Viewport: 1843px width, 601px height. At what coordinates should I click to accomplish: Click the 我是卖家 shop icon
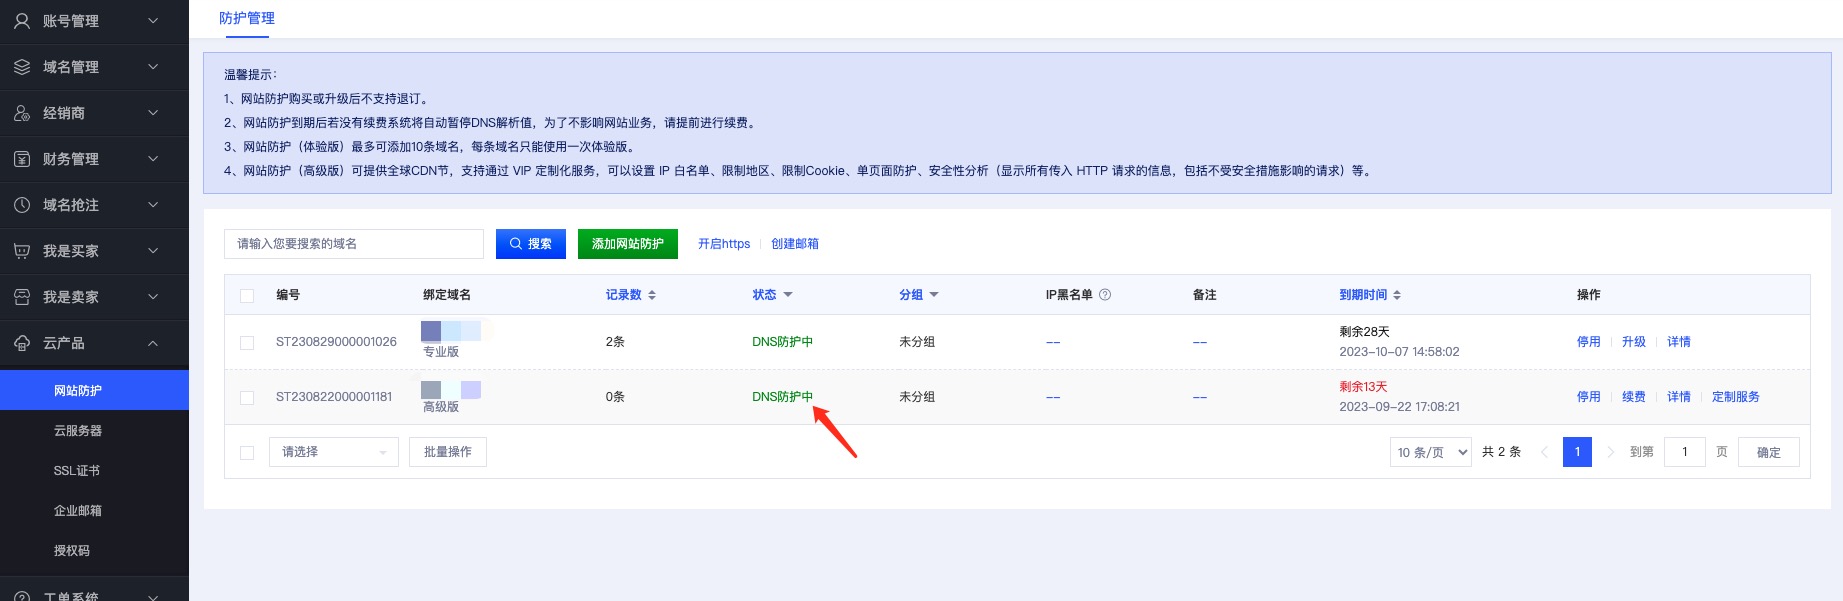(22, 297)
